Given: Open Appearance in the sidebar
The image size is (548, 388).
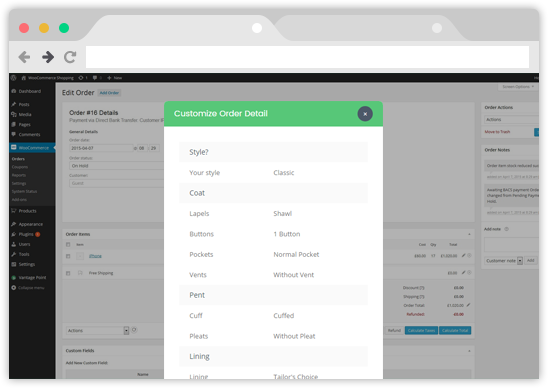Looking at the screenshot, I should 27,224.
